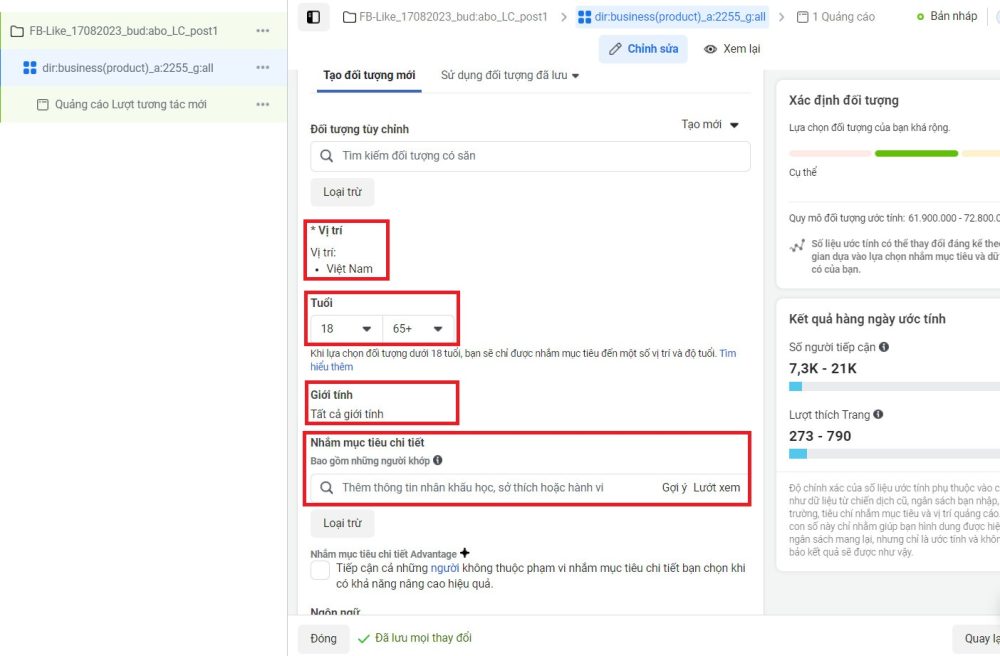Click the Advantage plus icon
This screenshot has height=656, width=1000.
coord(465,553)
